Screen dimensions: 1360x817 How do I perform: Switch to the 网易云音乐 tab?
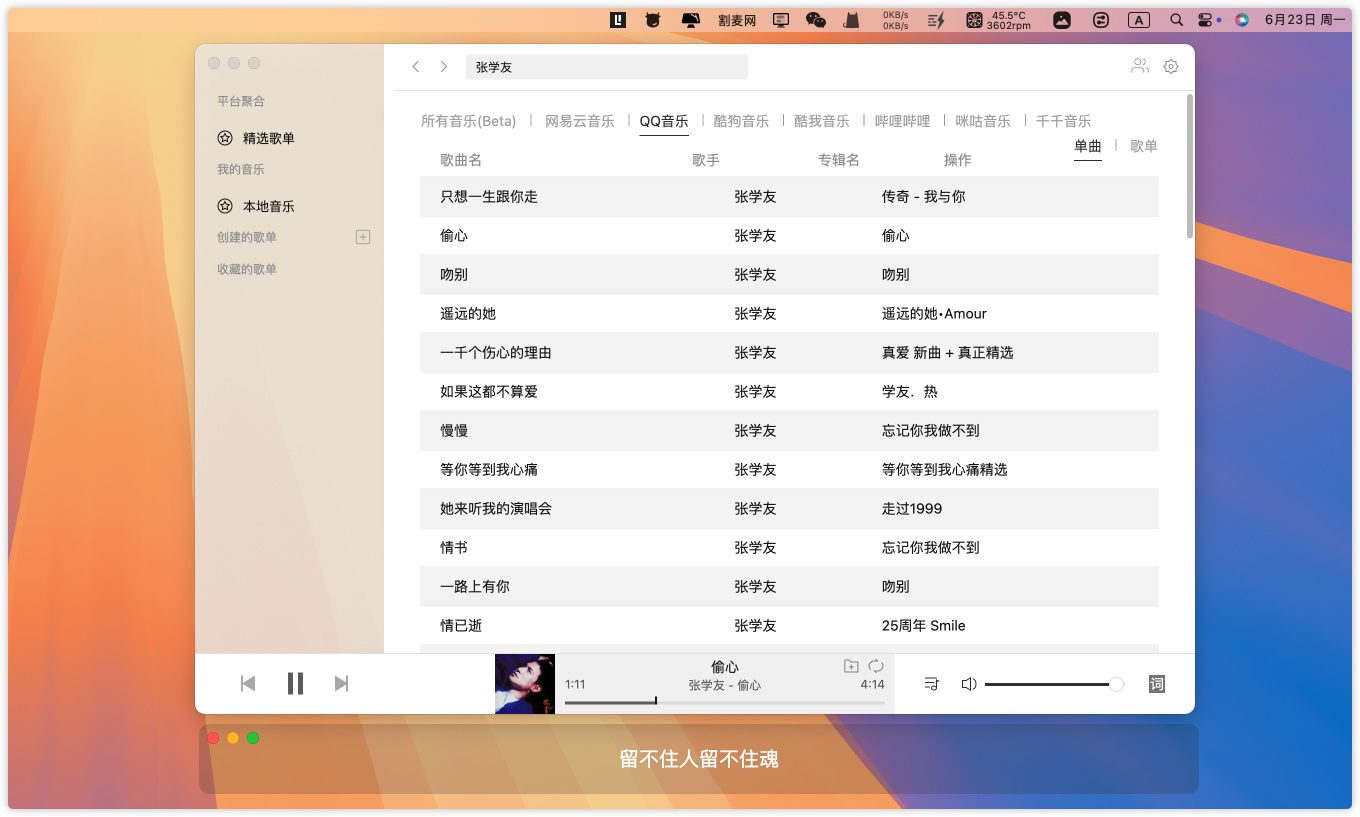click(579, 121)
